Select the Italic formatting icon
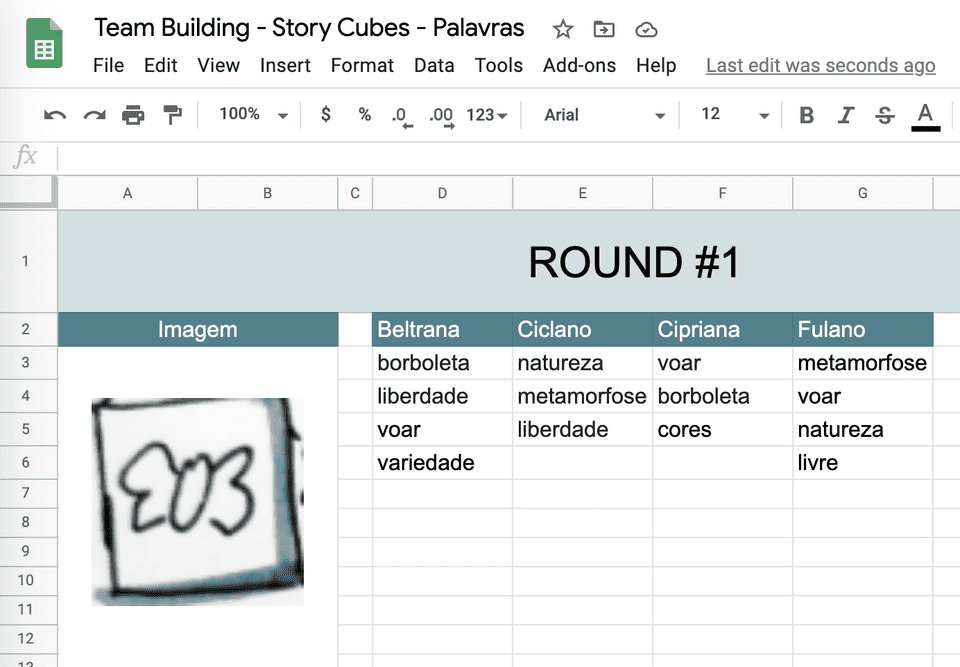The width and height of the screenshot is (960, 667). click(845, 115)
